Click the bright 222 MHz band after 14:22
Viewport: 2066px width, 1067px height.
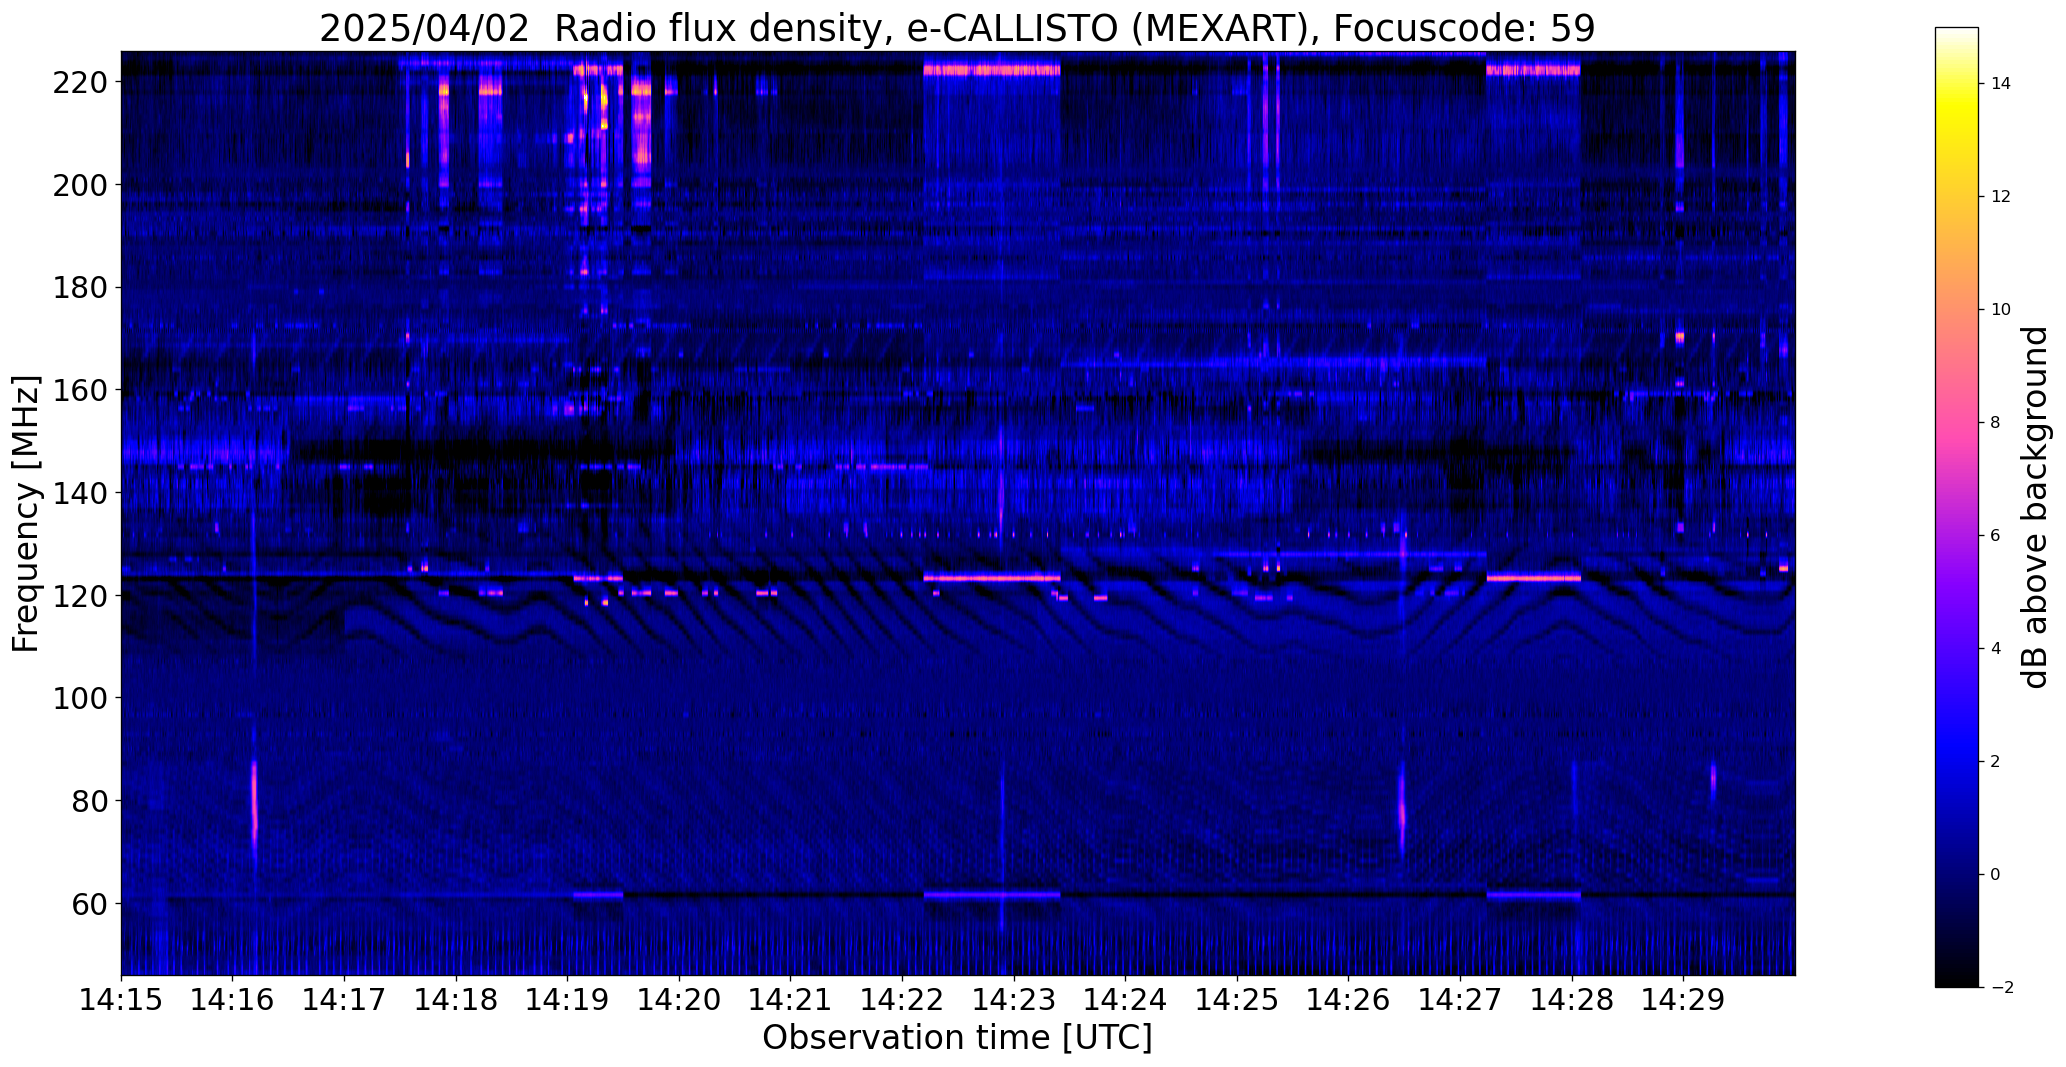(x=991, y=70)
